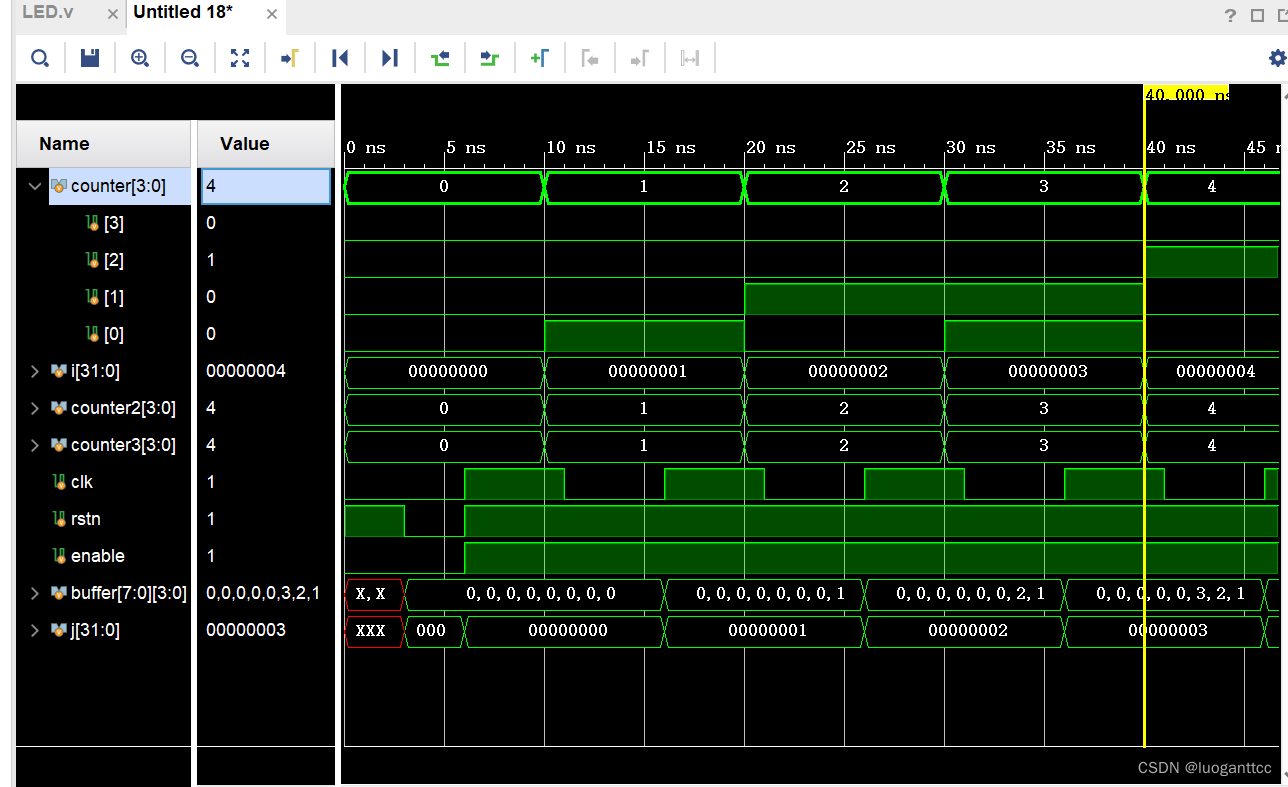Click the Next Marker icon
The width and height of the screenshot is (1288, 787).
(x=640, y=58)
